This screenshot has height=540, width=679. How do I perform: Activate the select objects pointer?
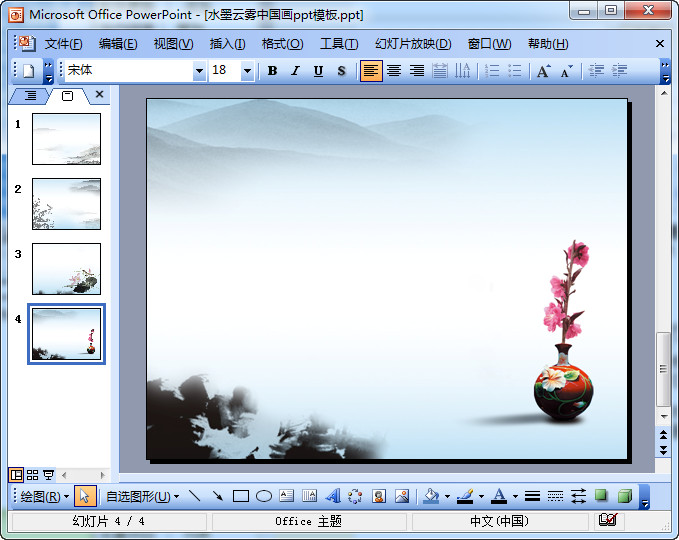click(85, 496)
